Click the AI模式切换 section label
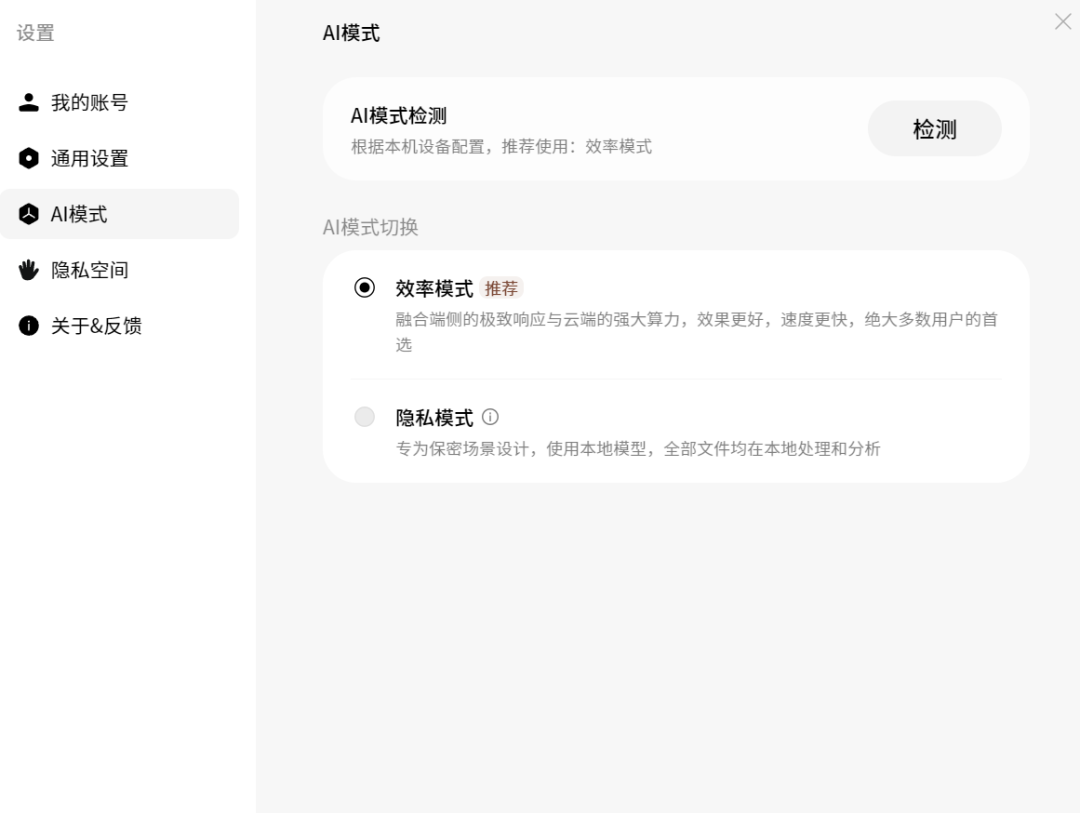 370,227
